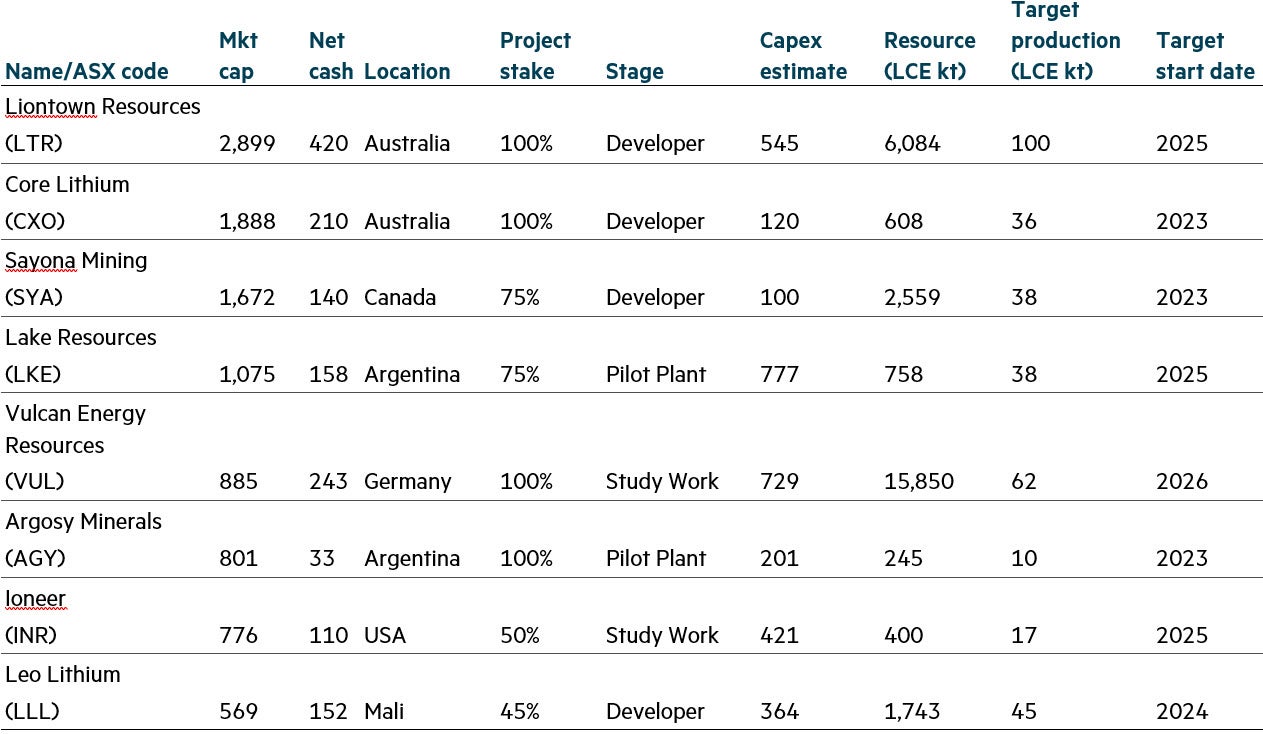Click Vulcan resource value 15,850
Screen dimensions: 1263x734
click(919, 481)
